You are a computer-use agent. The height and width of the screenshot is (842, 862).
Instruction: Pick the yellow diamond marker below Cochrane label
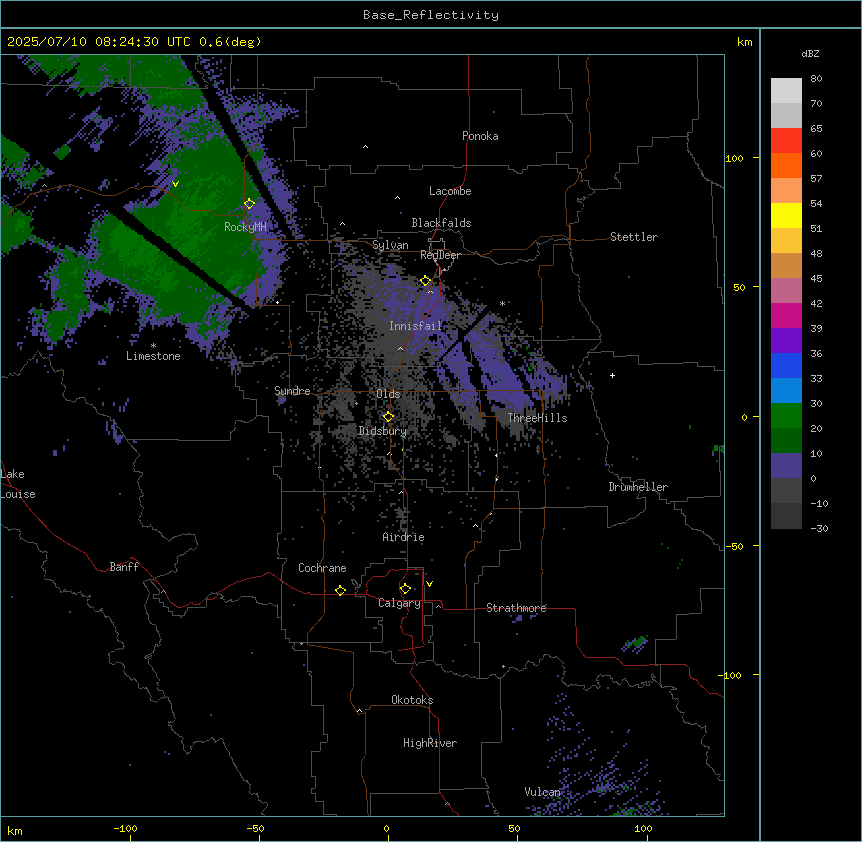click(x=340, y=590)
